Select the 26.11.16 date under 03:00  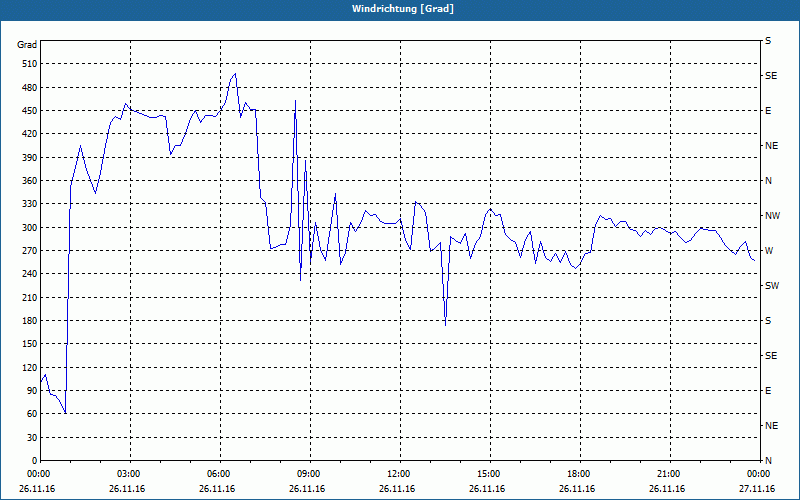pos(127,489)
